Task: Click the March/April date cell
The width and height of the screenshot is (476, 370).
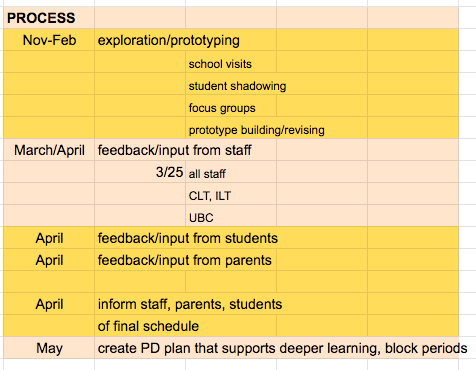Action: coord(49,150)
